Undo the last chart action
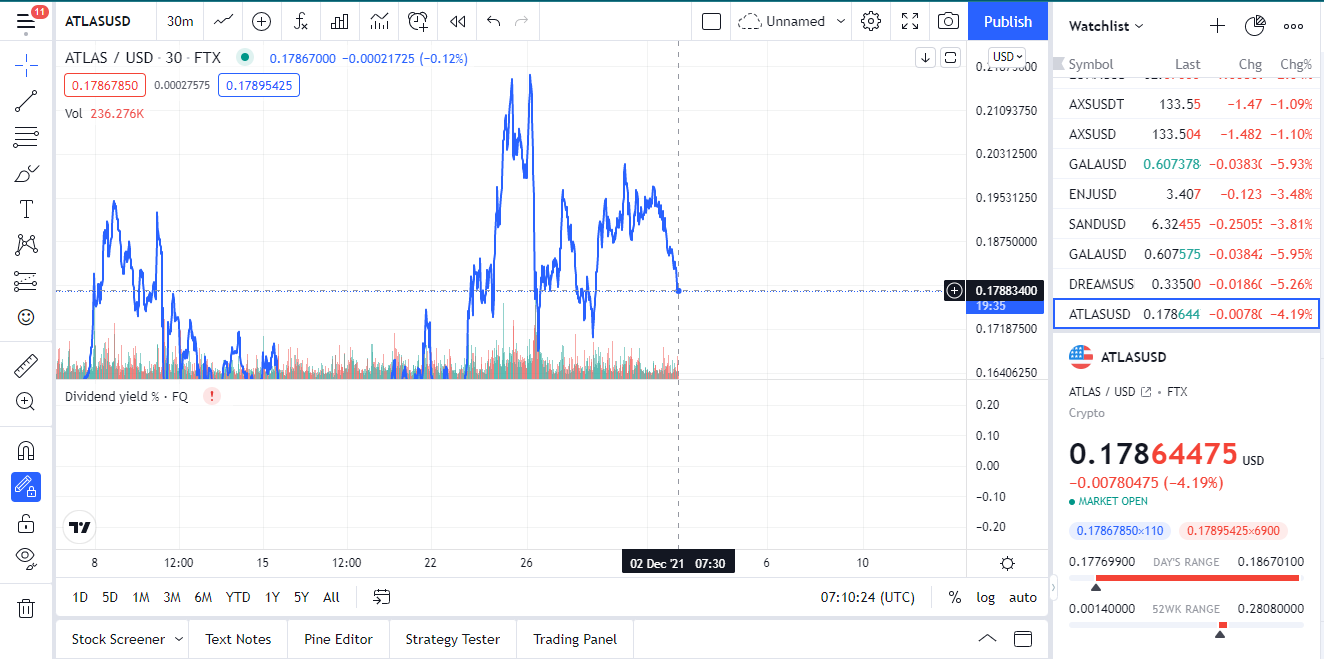Image resolution: width=1324 pixels, height=659 pixels. click(x=493, y=21)
